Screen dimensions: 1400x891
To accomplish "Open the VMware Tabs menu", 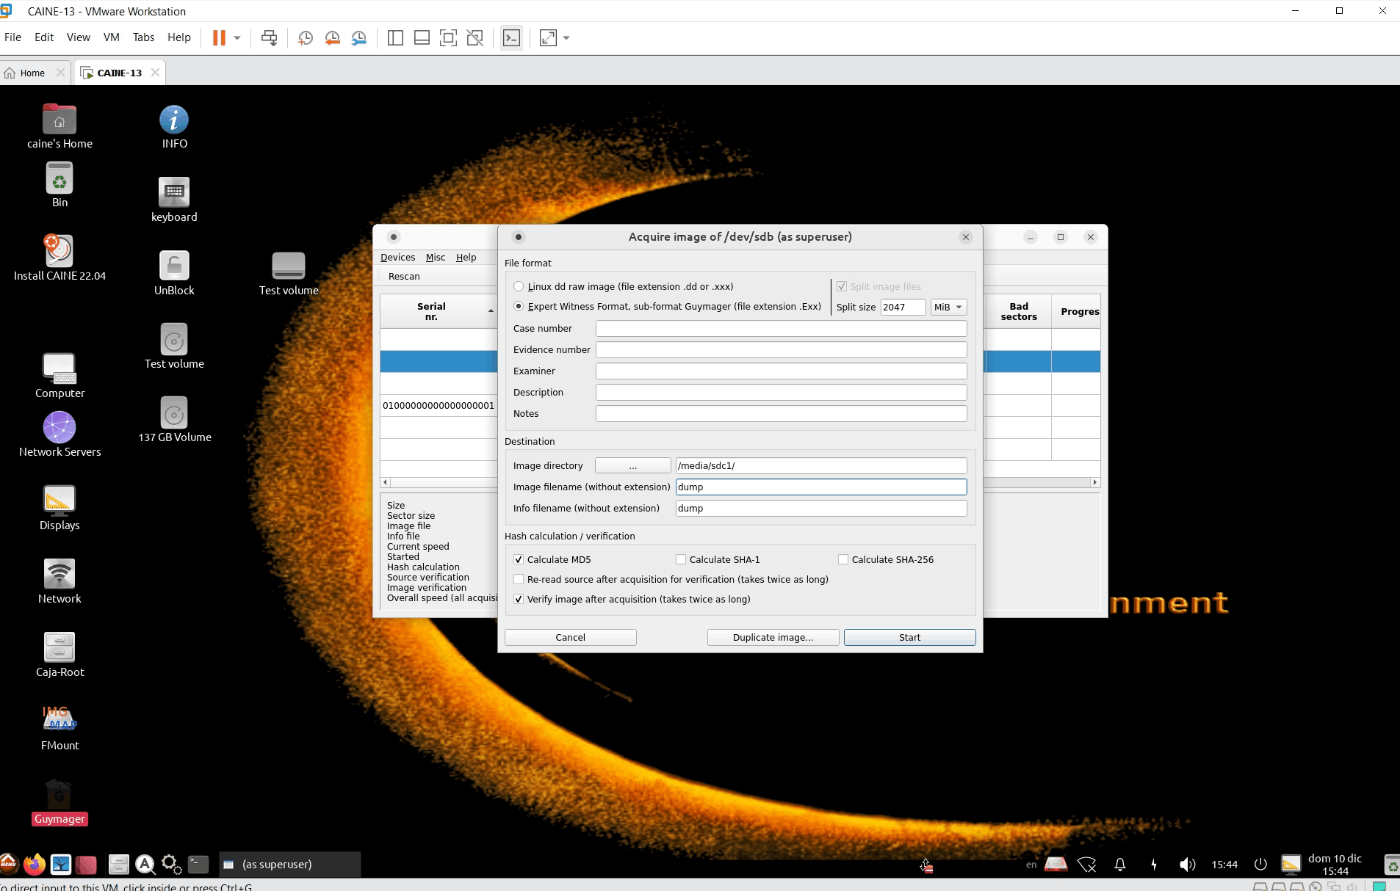I will click(x=144, y=37).
